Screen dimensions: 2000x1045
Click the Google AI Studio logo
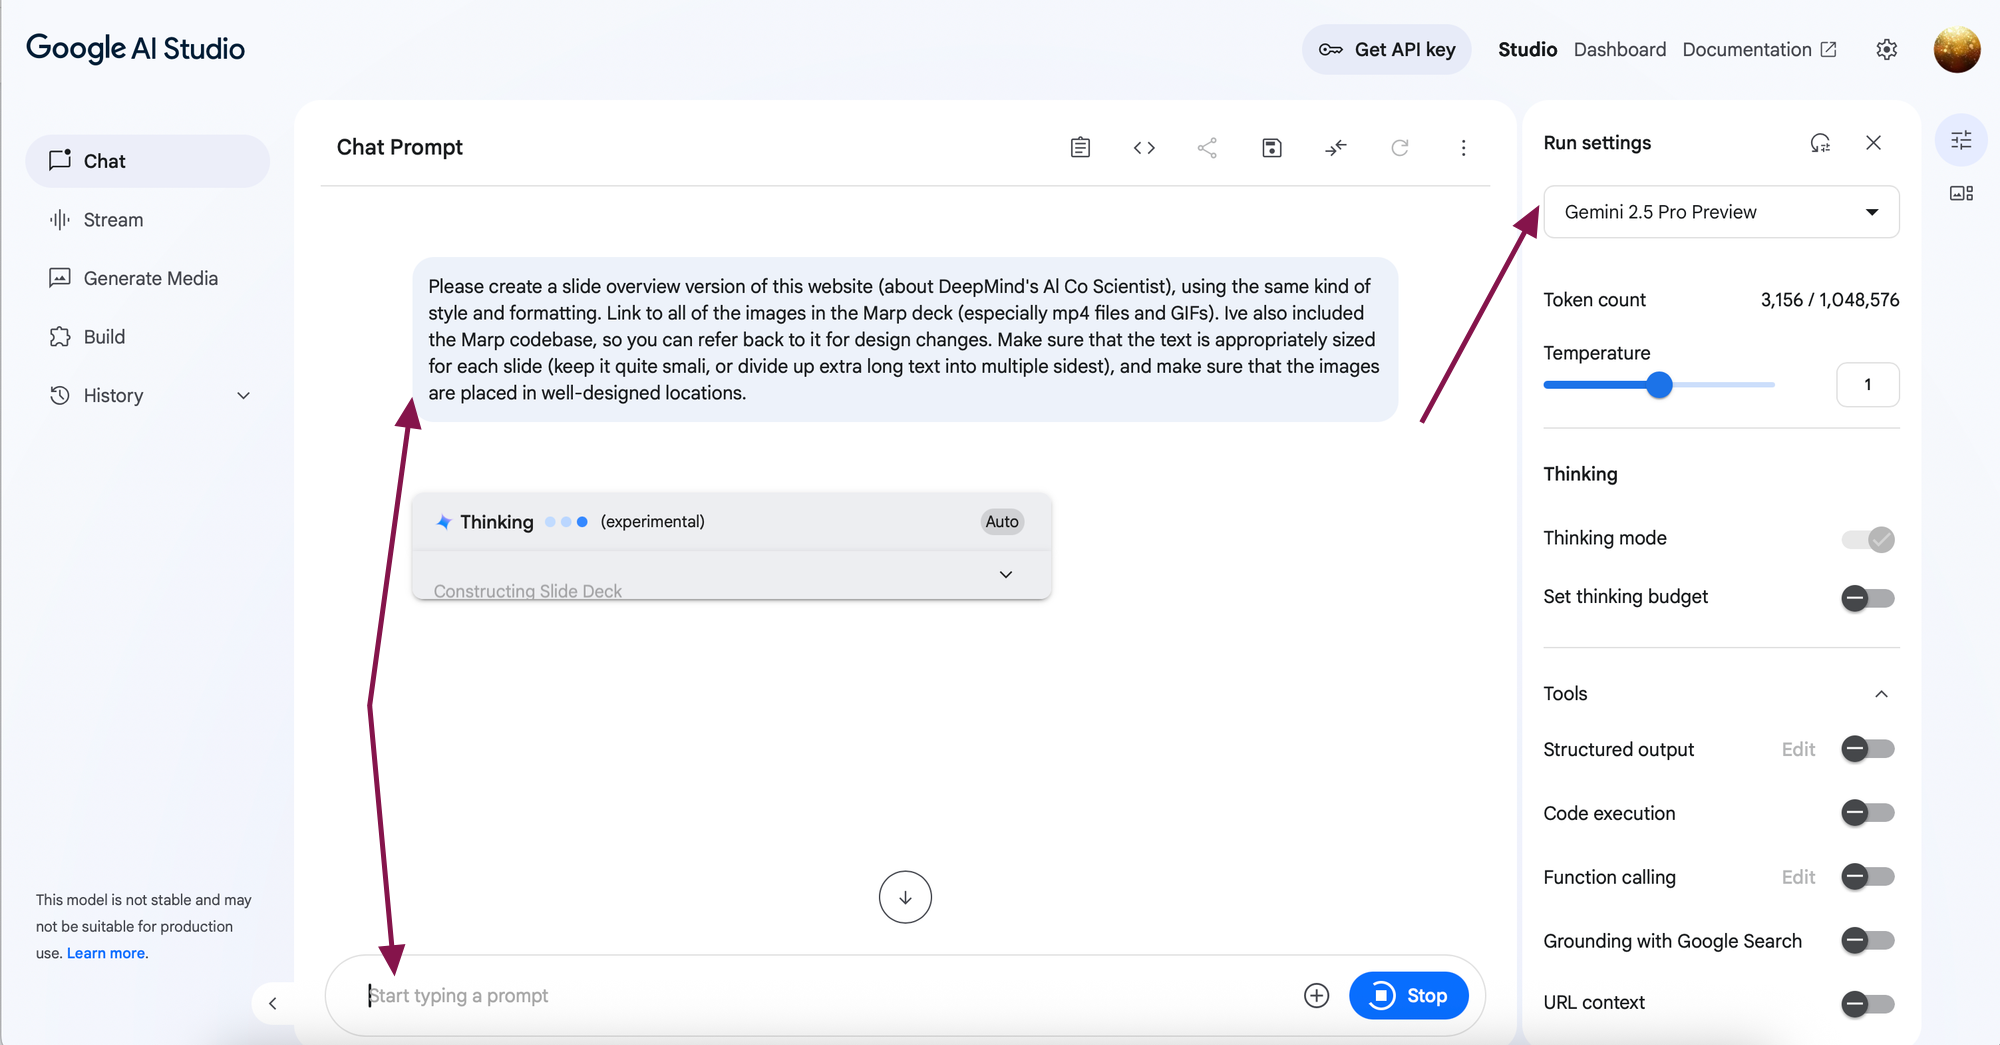point(135,49)
